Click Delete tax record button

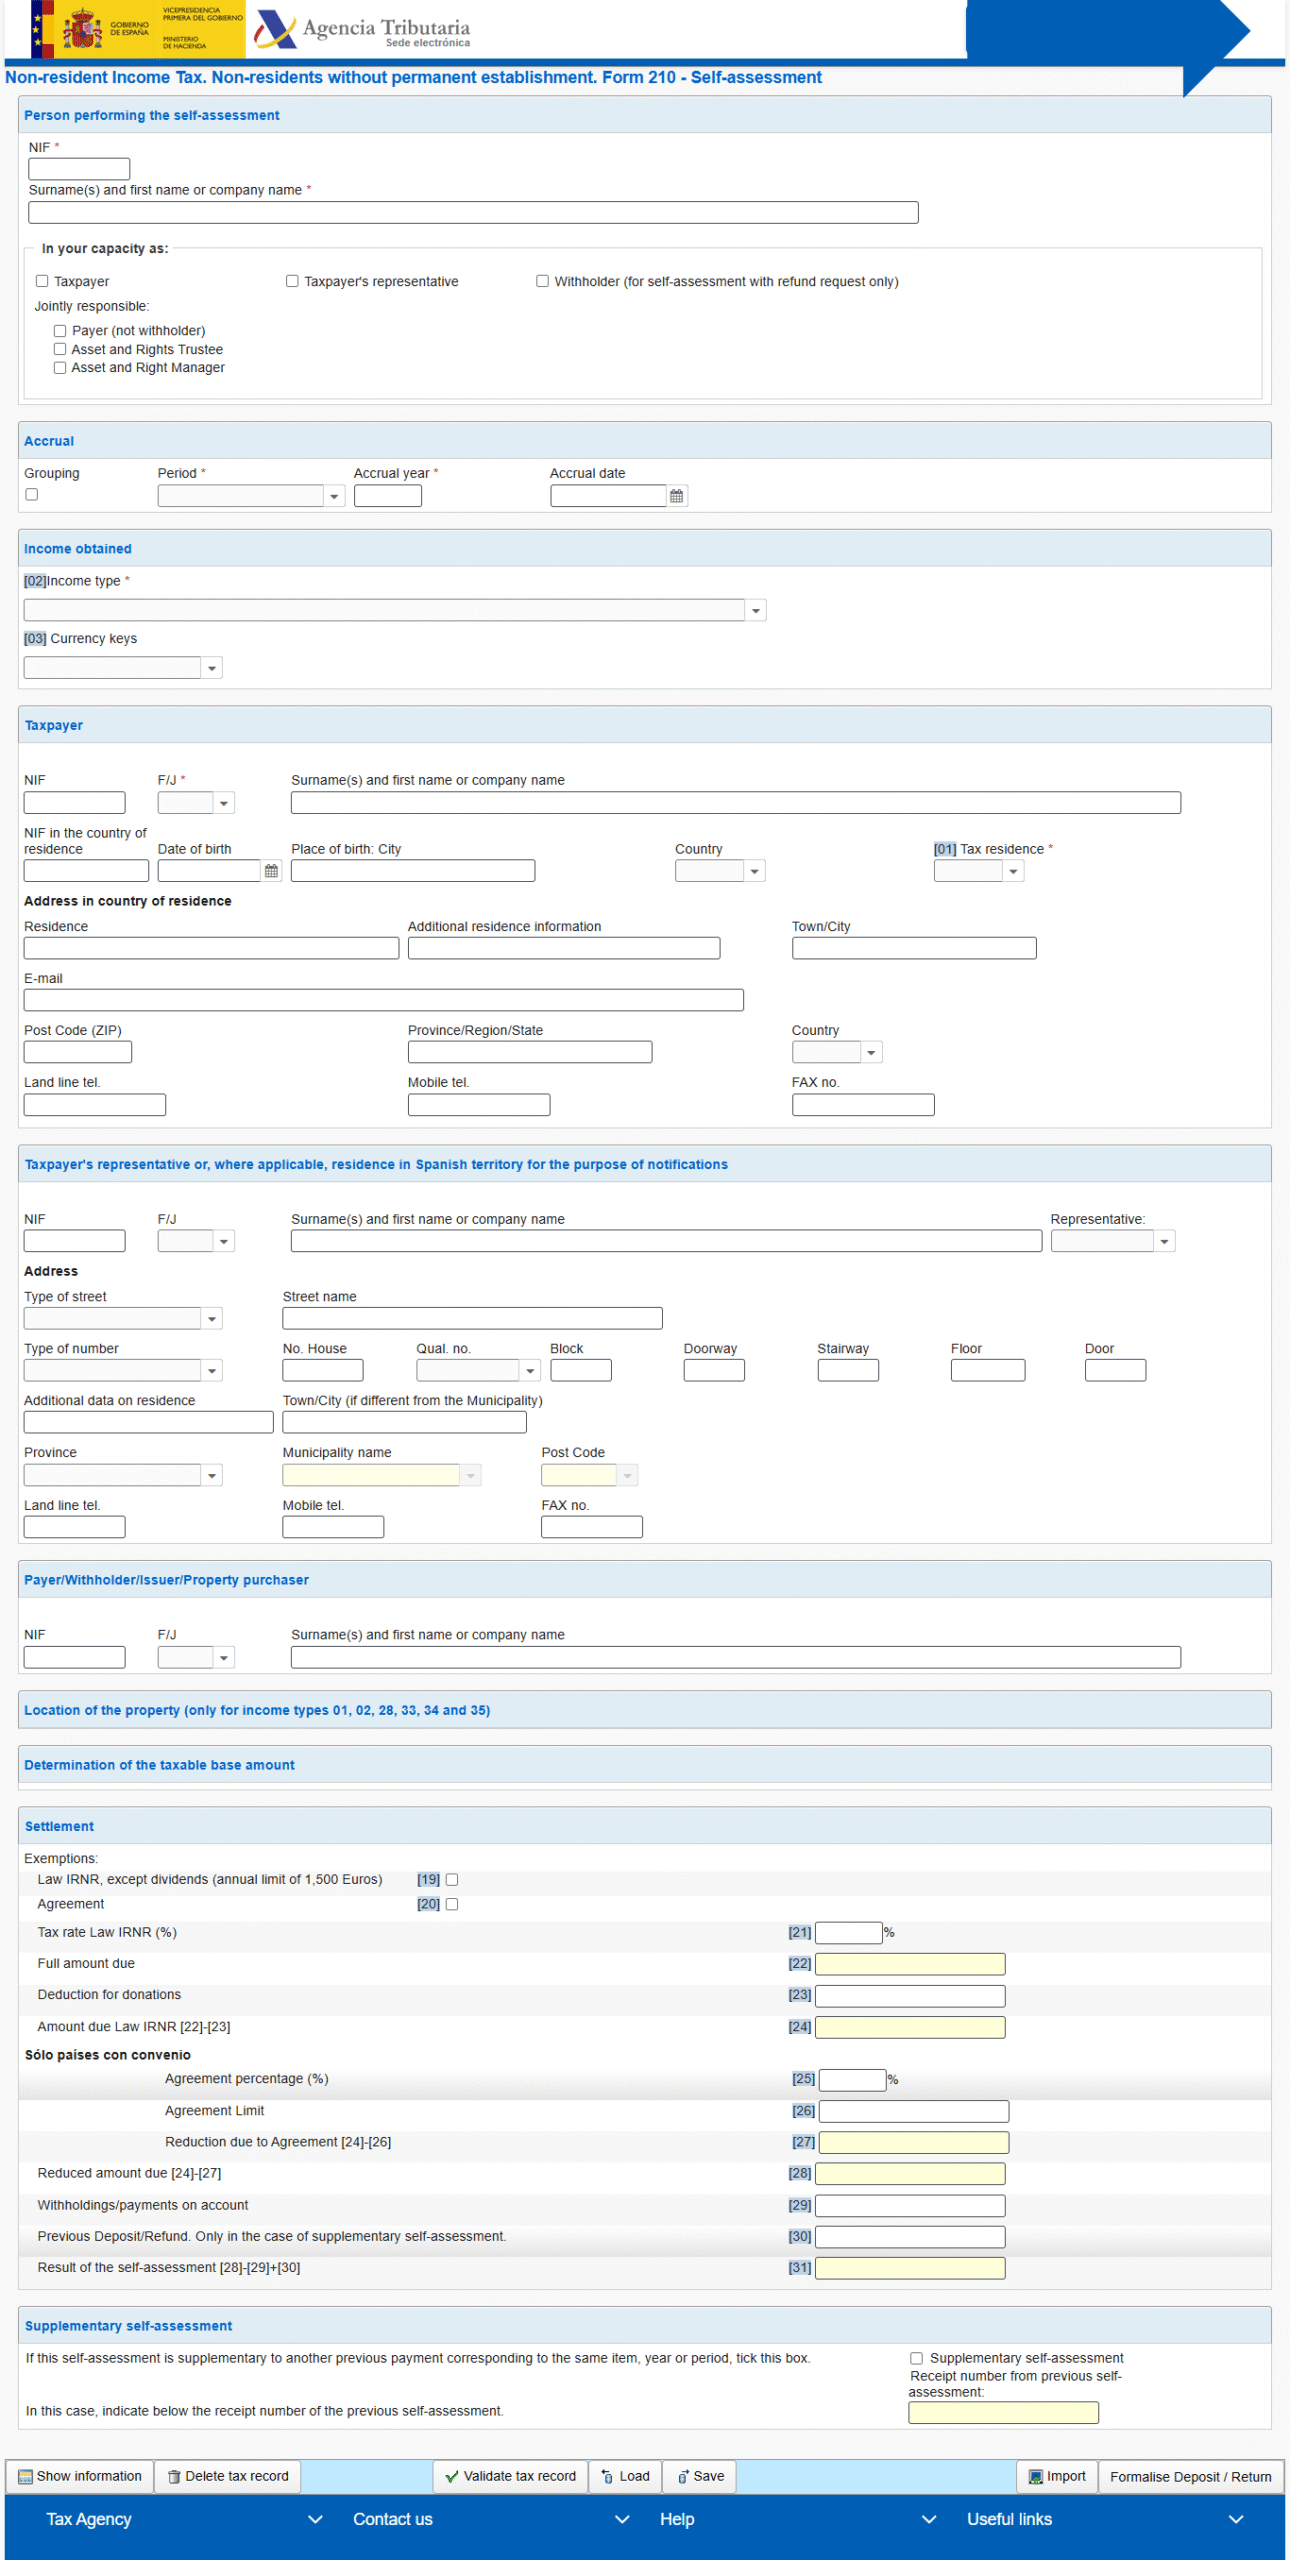[228, 2476]
